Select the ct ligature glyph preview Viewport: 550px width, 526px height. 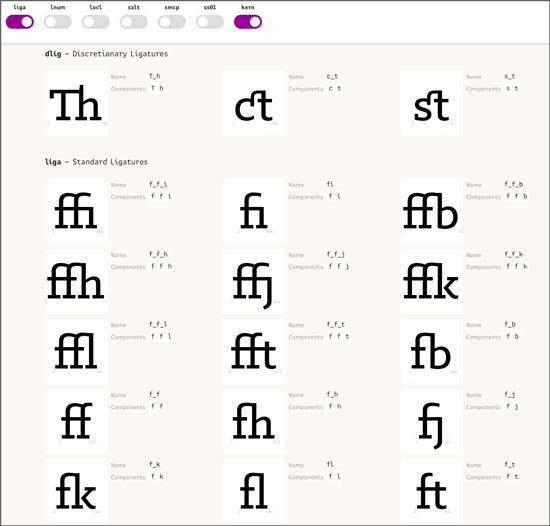(254, 103)
